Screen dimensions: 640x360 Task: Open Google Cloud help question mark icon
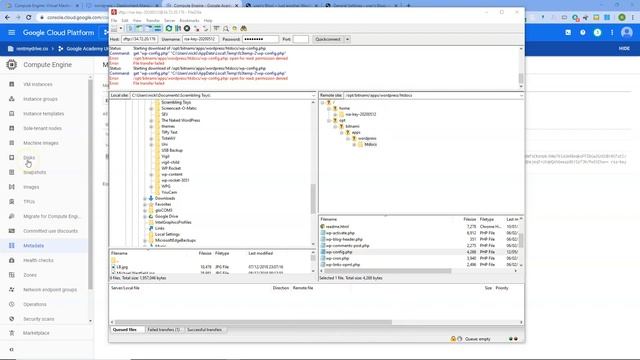coord(582,33)
